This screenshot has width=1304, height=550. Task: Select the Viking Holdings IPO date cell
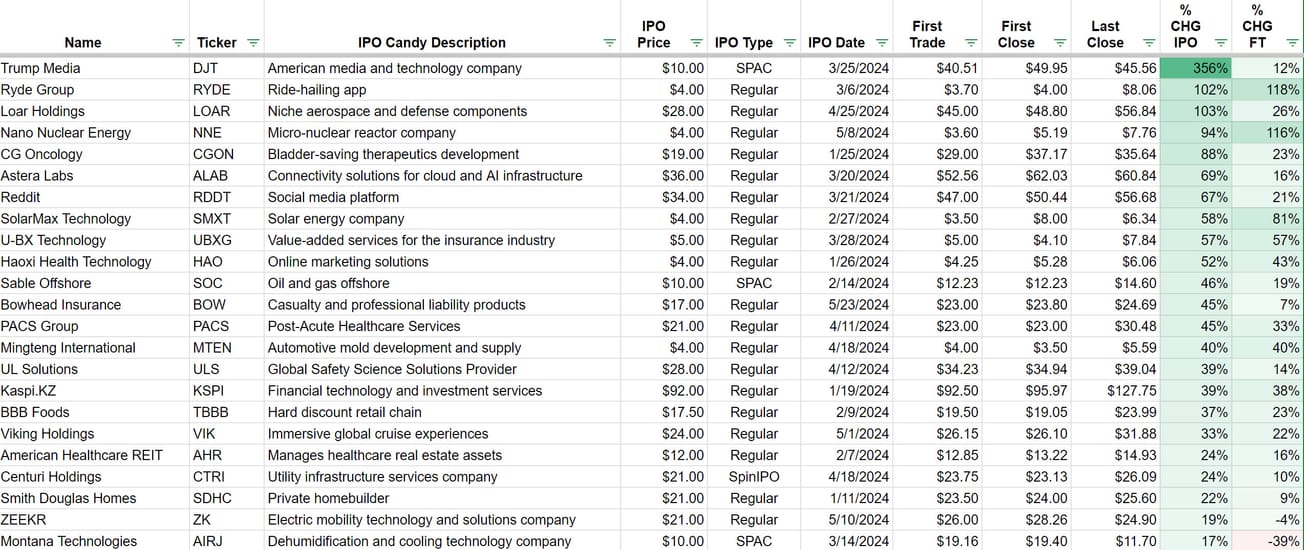(x=847, y=434)
